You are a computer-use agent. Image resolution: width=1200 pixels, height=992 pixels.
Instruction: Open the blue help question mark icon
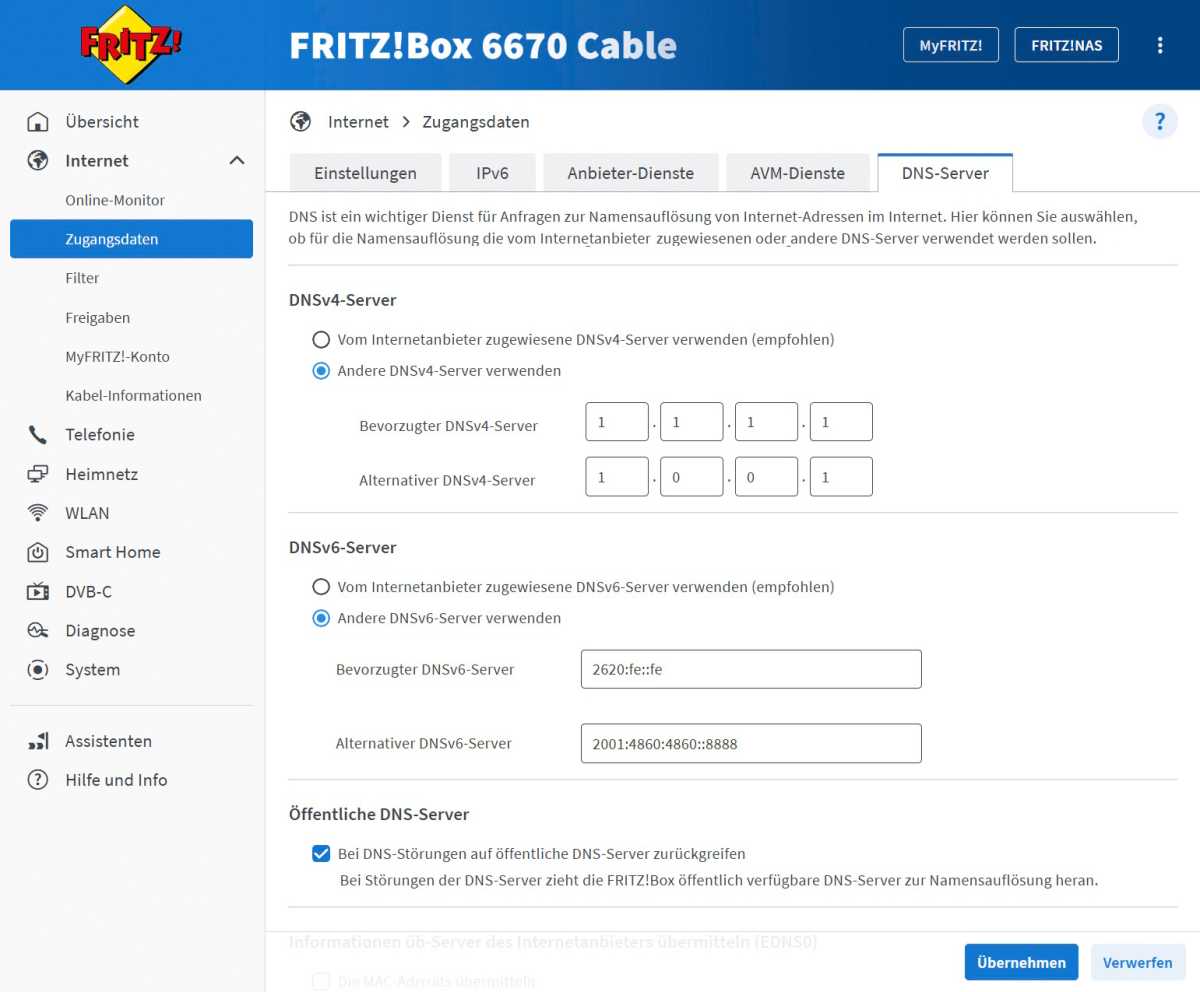pos(1160,122)
